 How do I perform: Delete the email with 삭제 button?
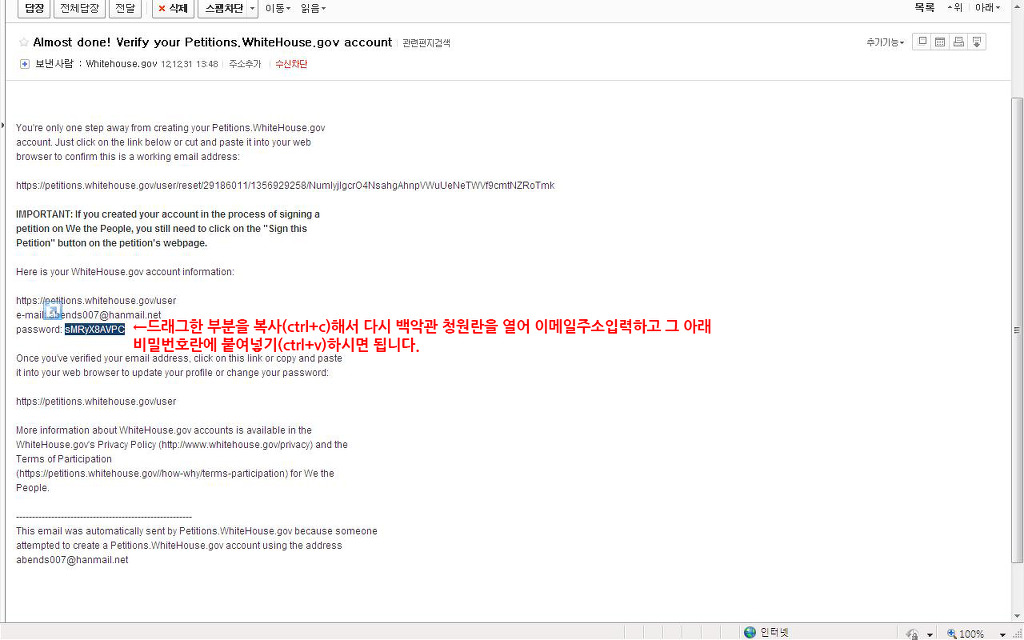173,8
